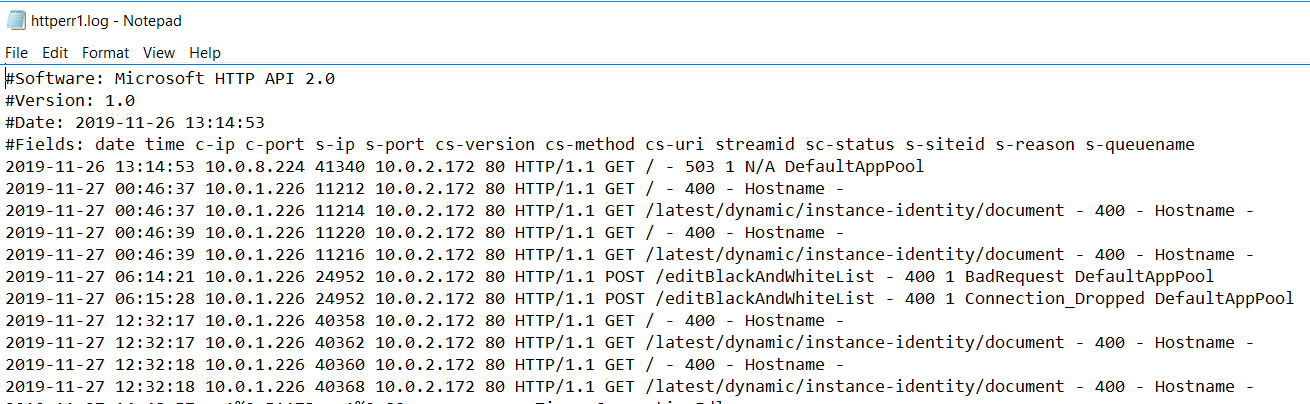Click the "#Date: 2019-11-26" header line

coord(135,123)
